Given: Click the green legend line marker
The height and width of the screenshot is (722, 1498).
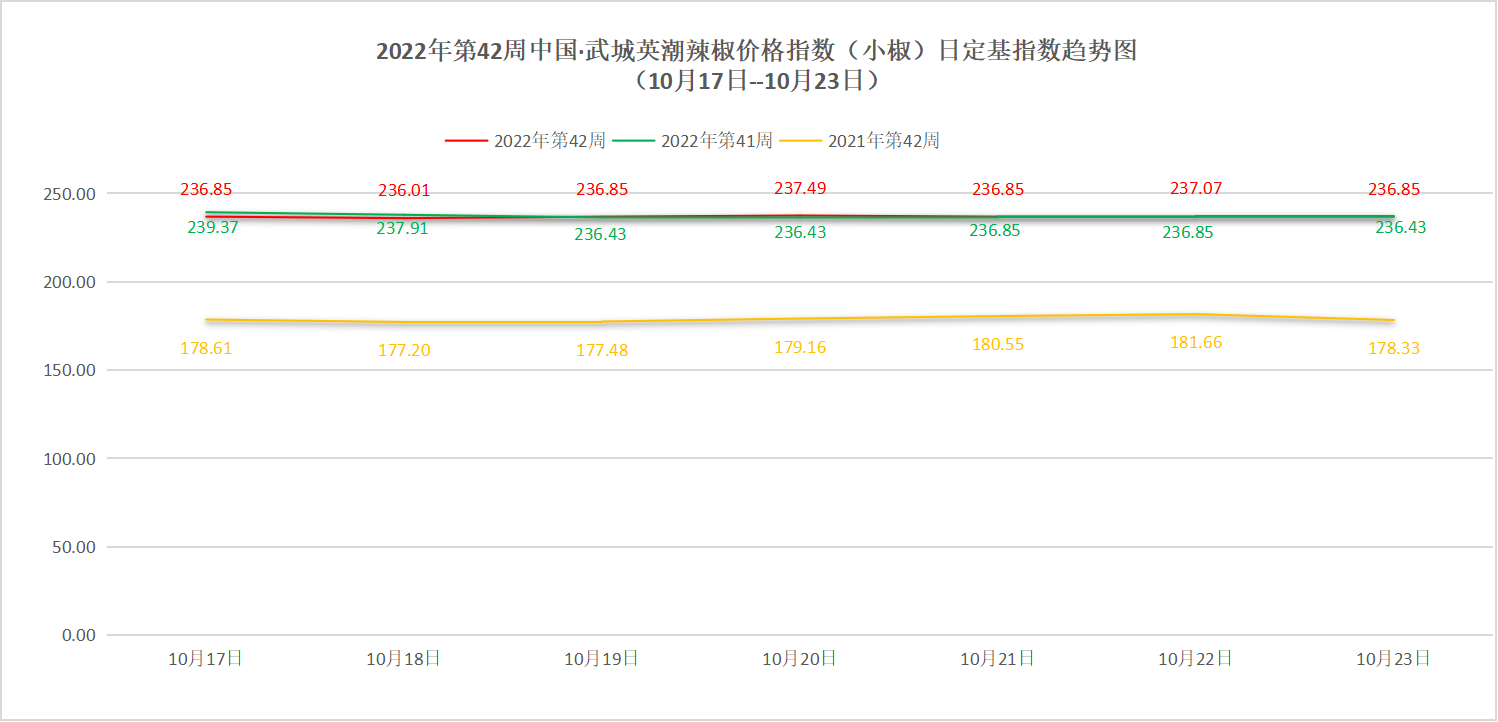Looking at the screenshot, I should click(x=633, y=141).
